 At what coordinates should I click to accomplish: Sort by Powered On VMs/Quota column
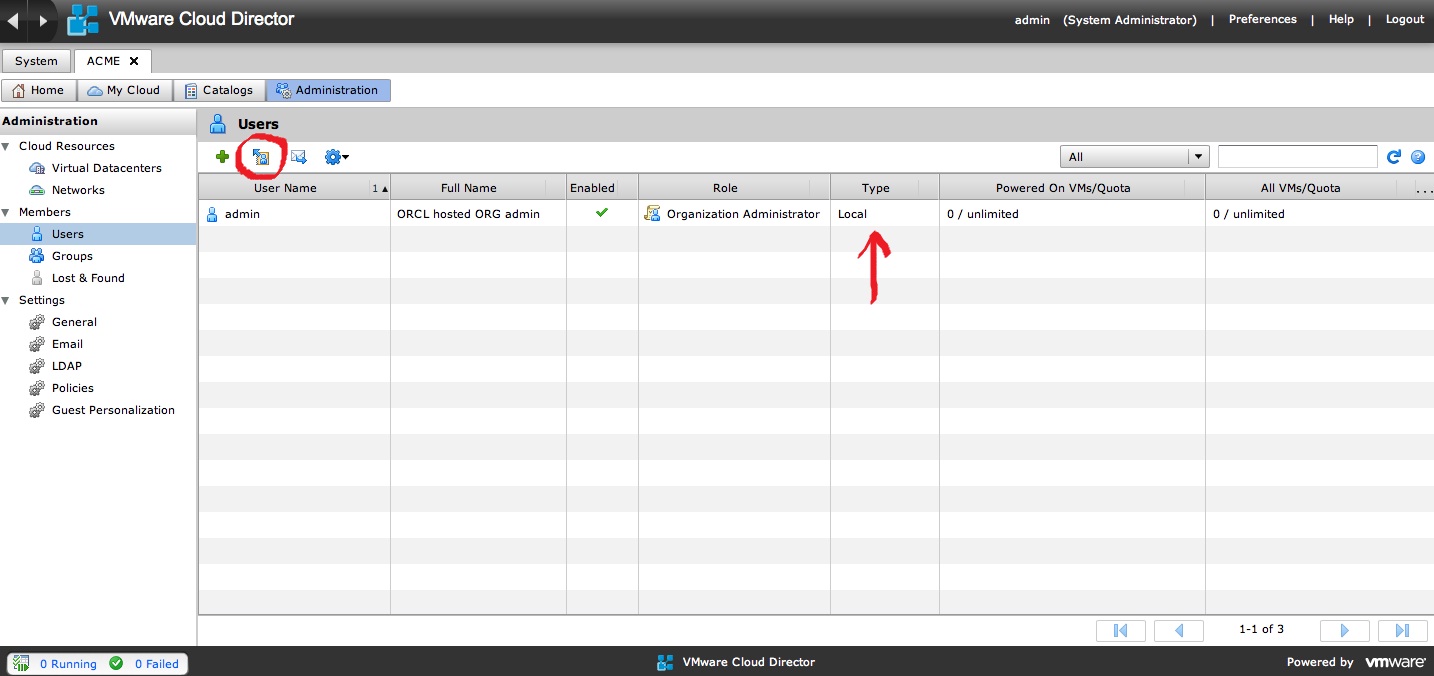click(1072, 188)
